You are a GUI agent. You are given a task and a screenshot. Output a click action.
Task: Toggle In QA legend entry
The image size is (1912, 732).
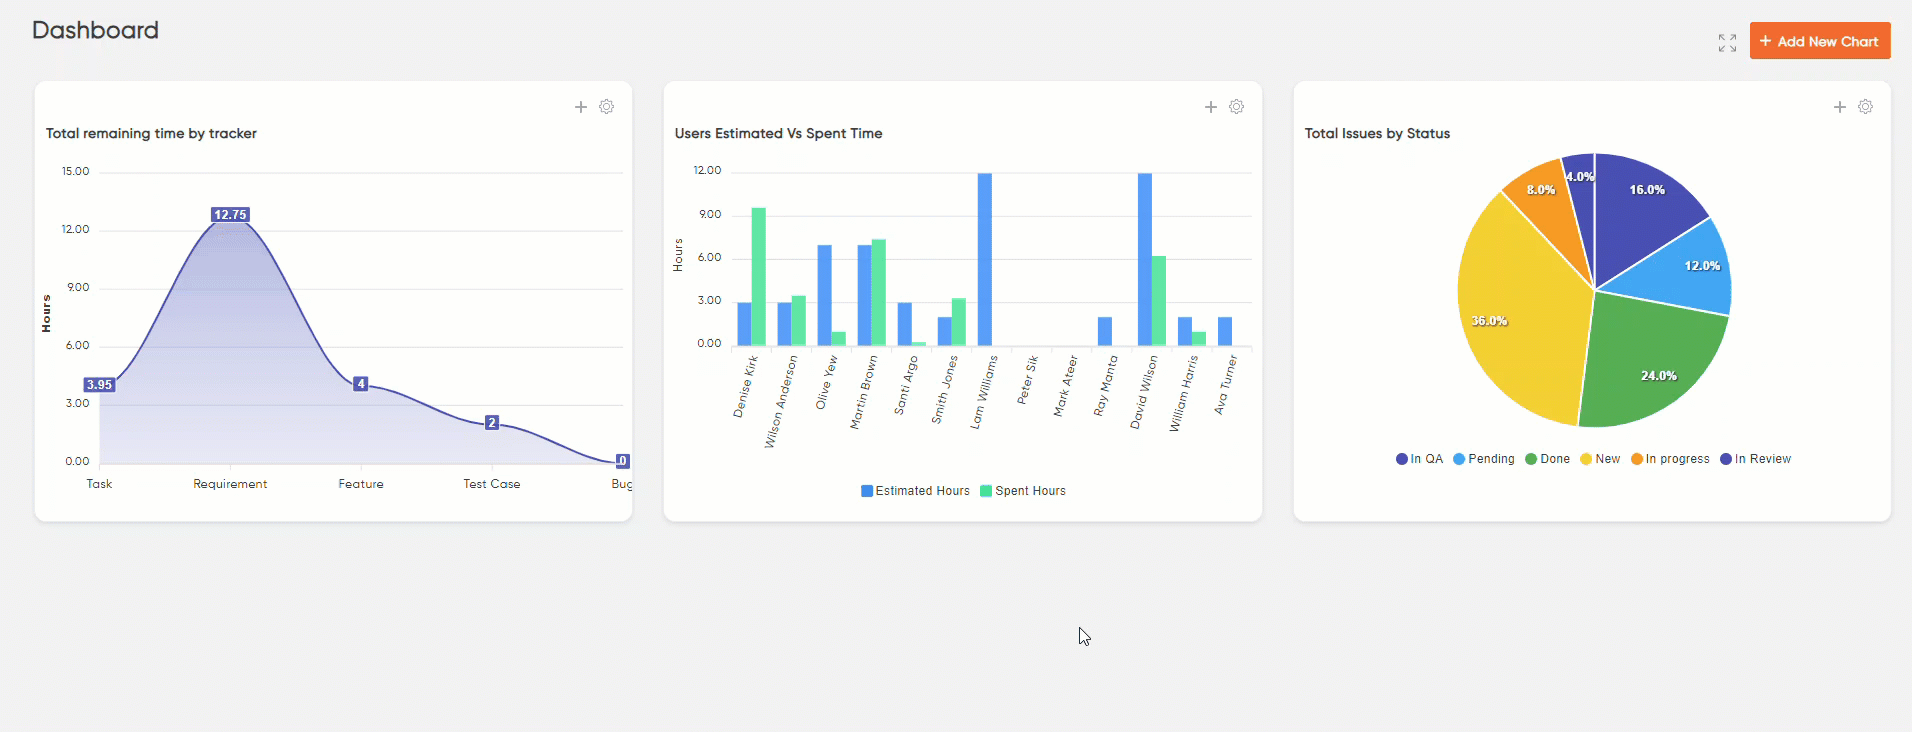click(x=1419, y=459)
